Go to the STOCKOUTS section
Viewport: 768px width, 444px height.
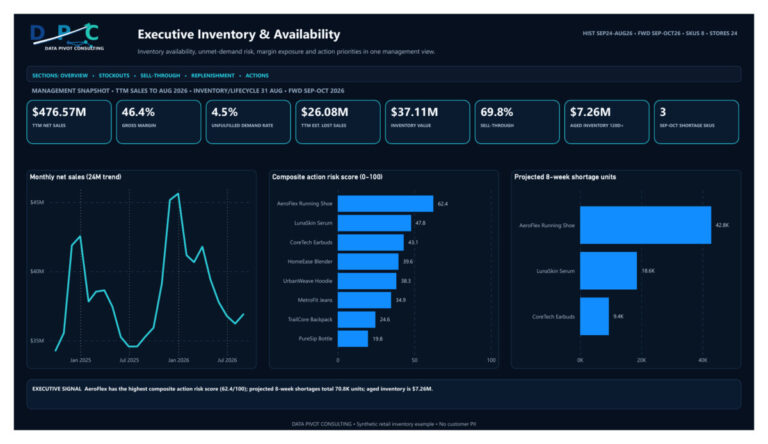pyautogui.click(x=114, y=75)
